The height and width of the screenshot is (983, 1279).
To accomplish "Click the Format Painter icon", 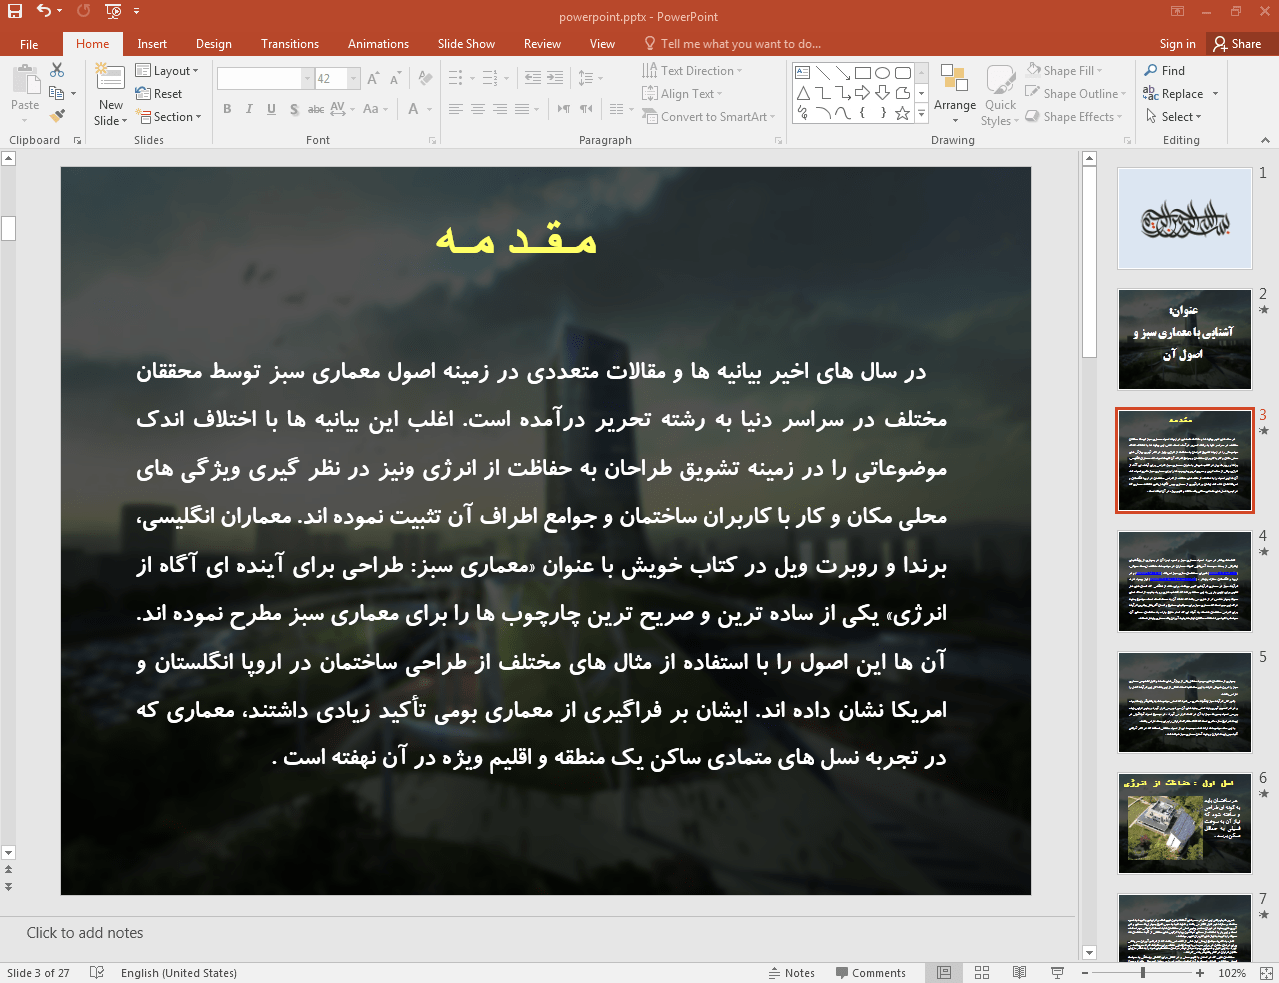I will 57,117.
